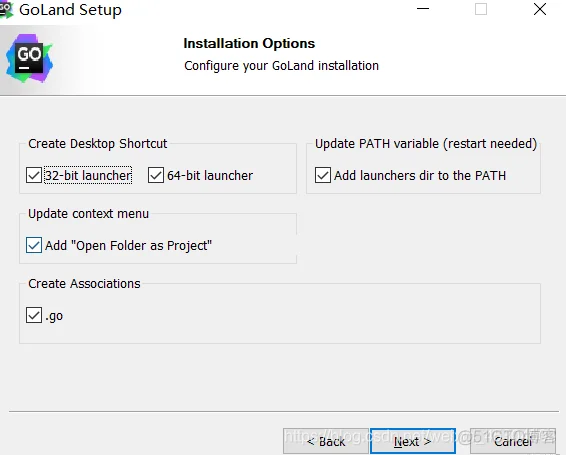Click the "Installation Options" heading
The height and width of the screenshot is (455, 566).
tap(249, 43)
